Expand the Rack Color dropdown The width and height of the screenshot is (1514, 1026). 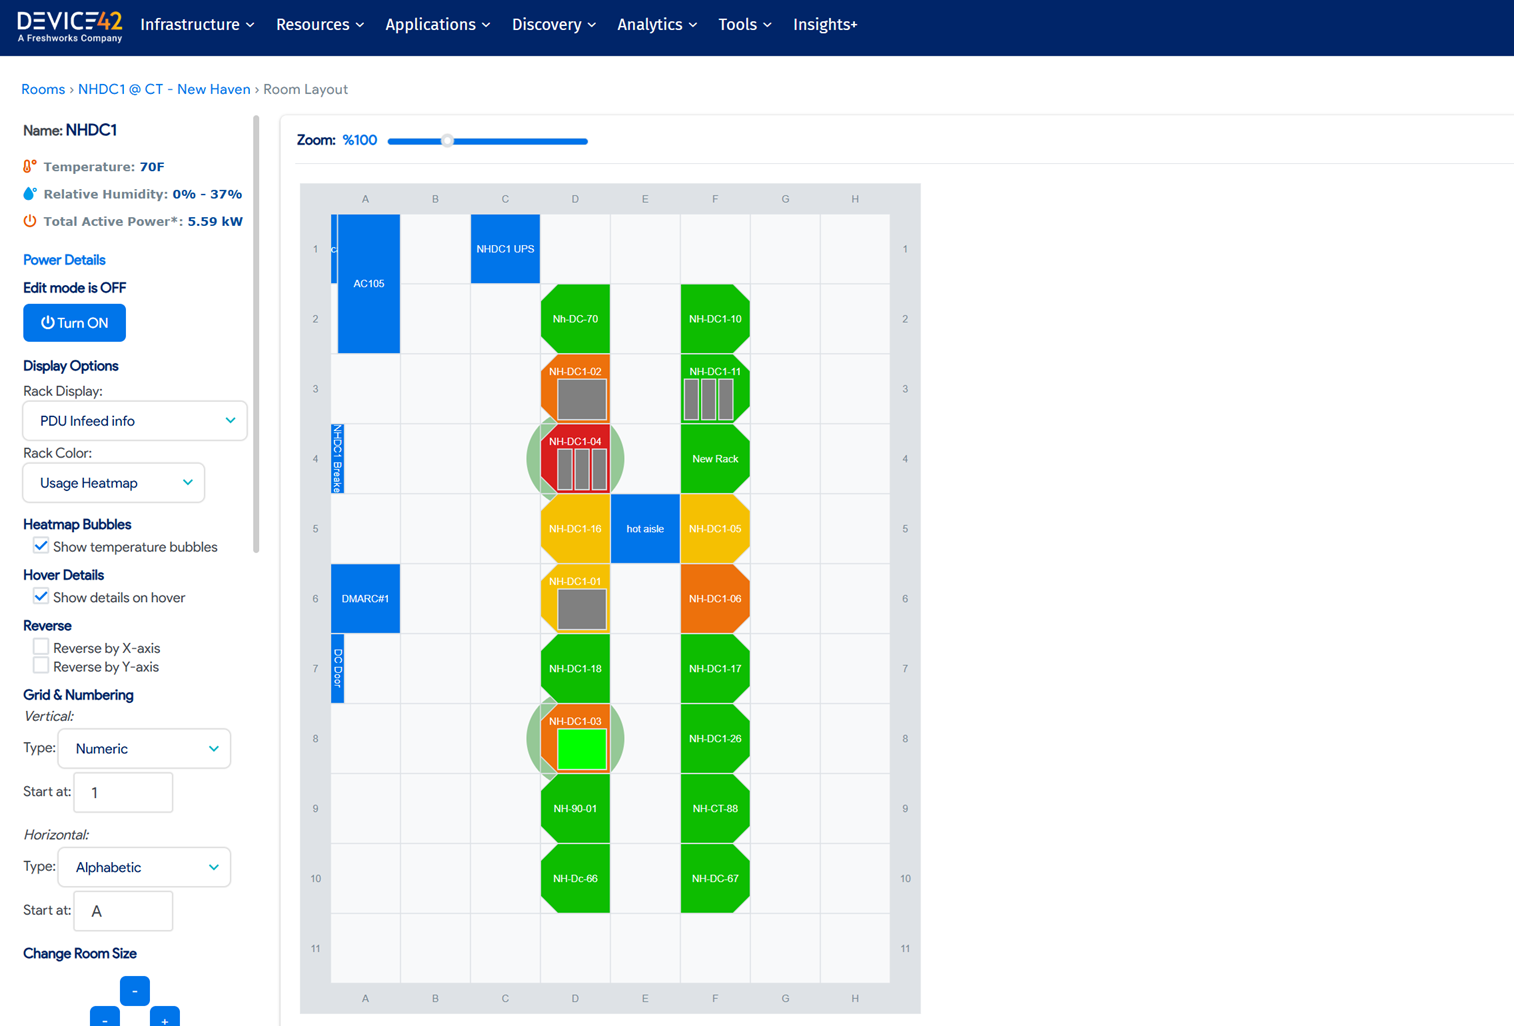pos(114,483)
